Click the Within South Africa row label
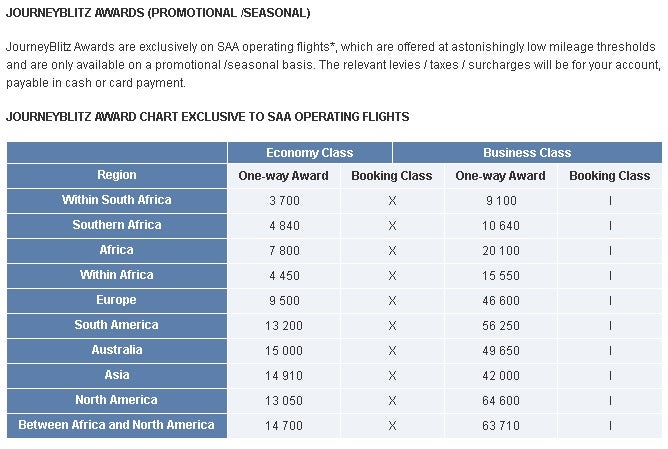This screenshot has height=449, width=668. pos(117,200)
